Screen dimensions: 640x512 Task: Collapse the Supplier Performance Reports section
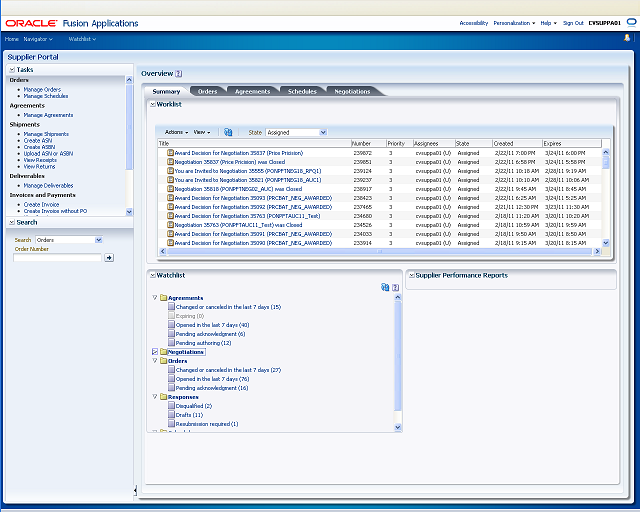(412, 276)
